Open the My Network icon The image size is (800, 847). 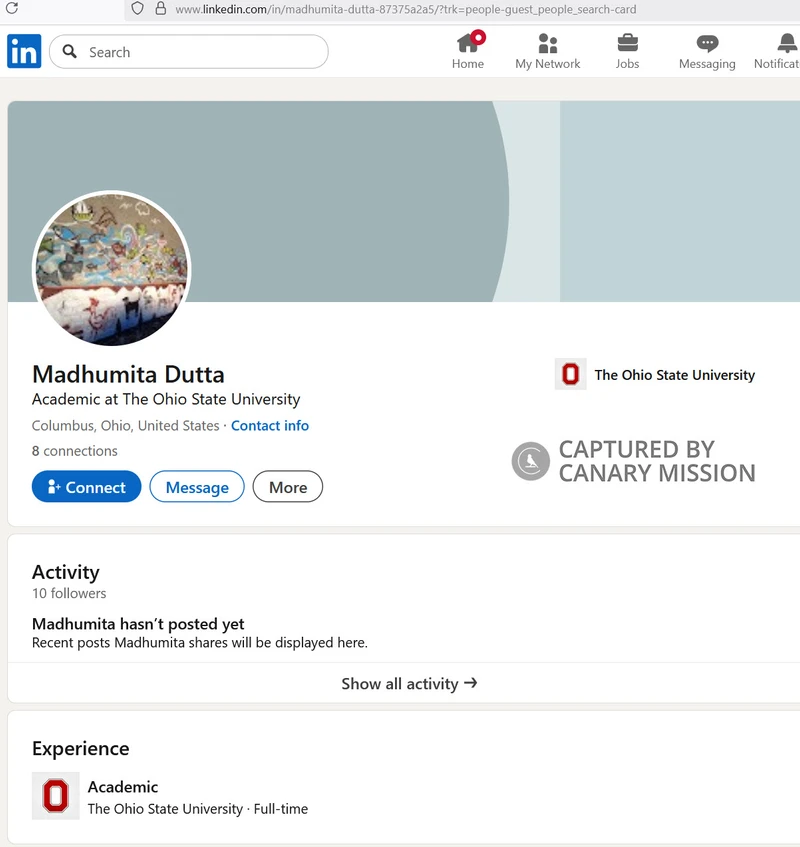coord(548,43)
